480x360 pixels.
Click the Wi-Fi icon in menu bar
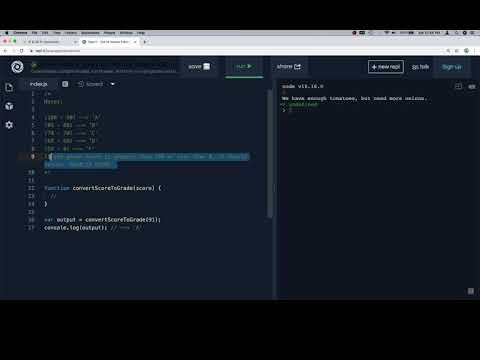[x=387, y=33]
